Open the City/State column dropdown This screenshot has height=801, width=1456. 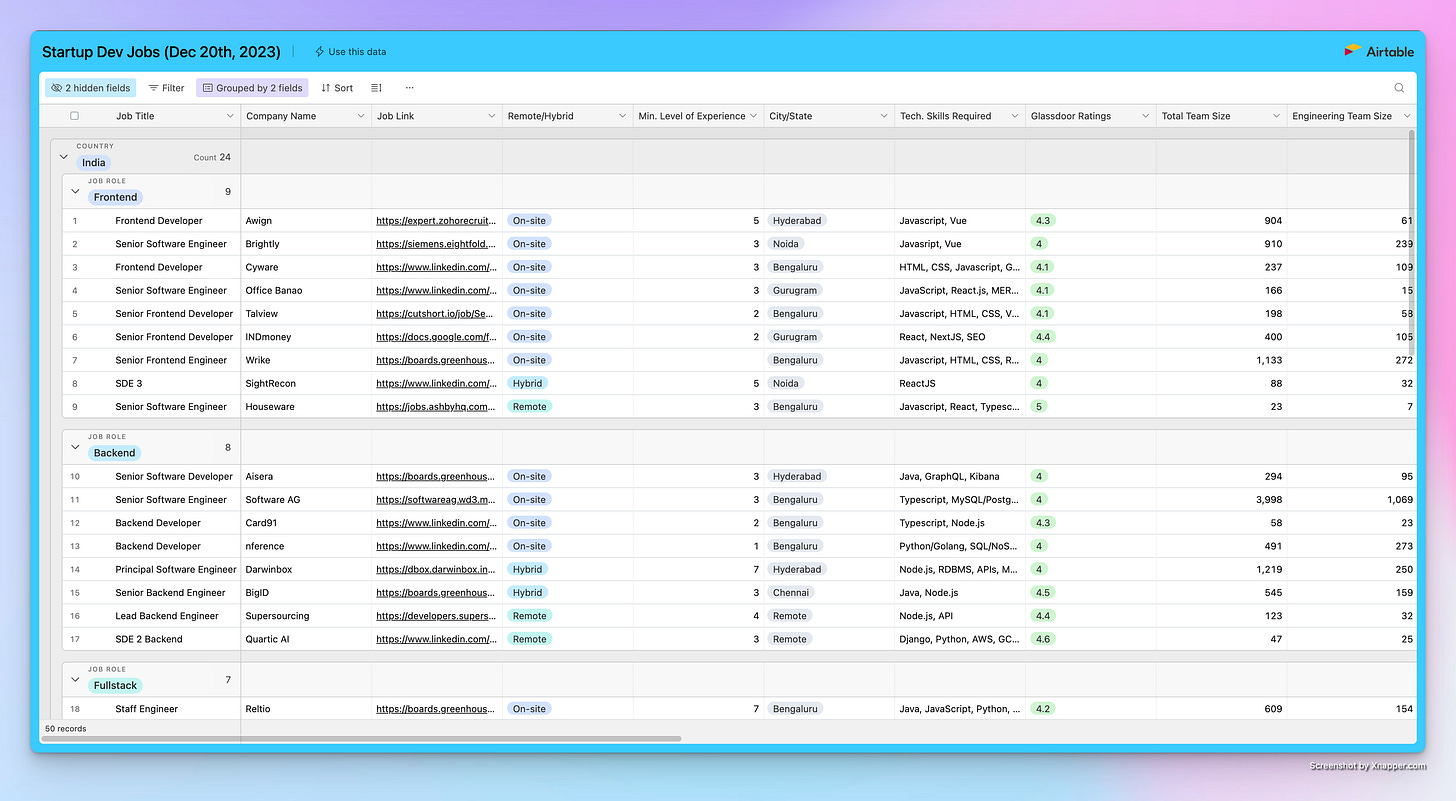[884, 116]
